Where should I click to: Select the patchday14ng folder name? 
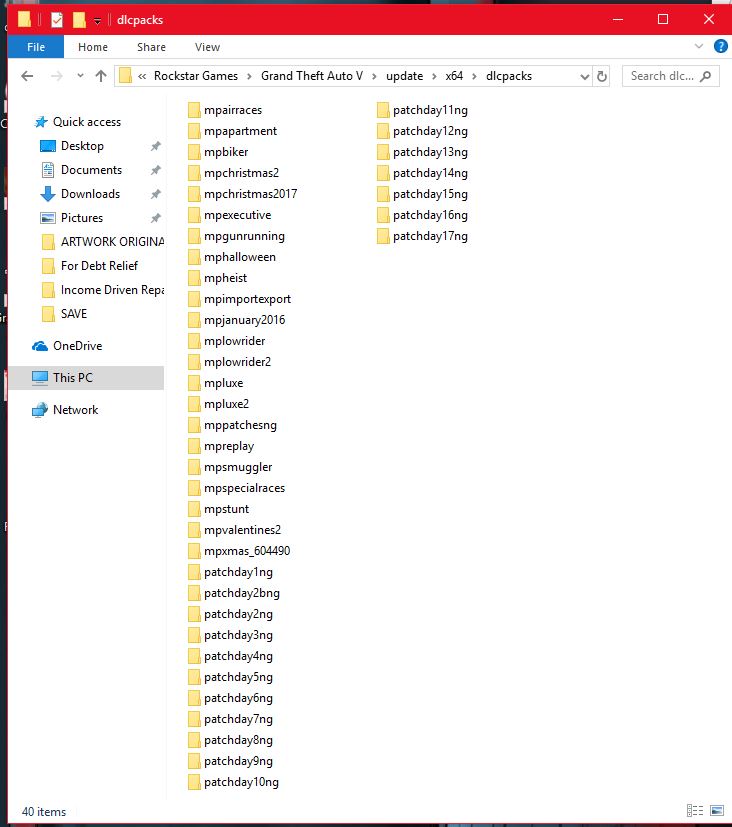430,173
